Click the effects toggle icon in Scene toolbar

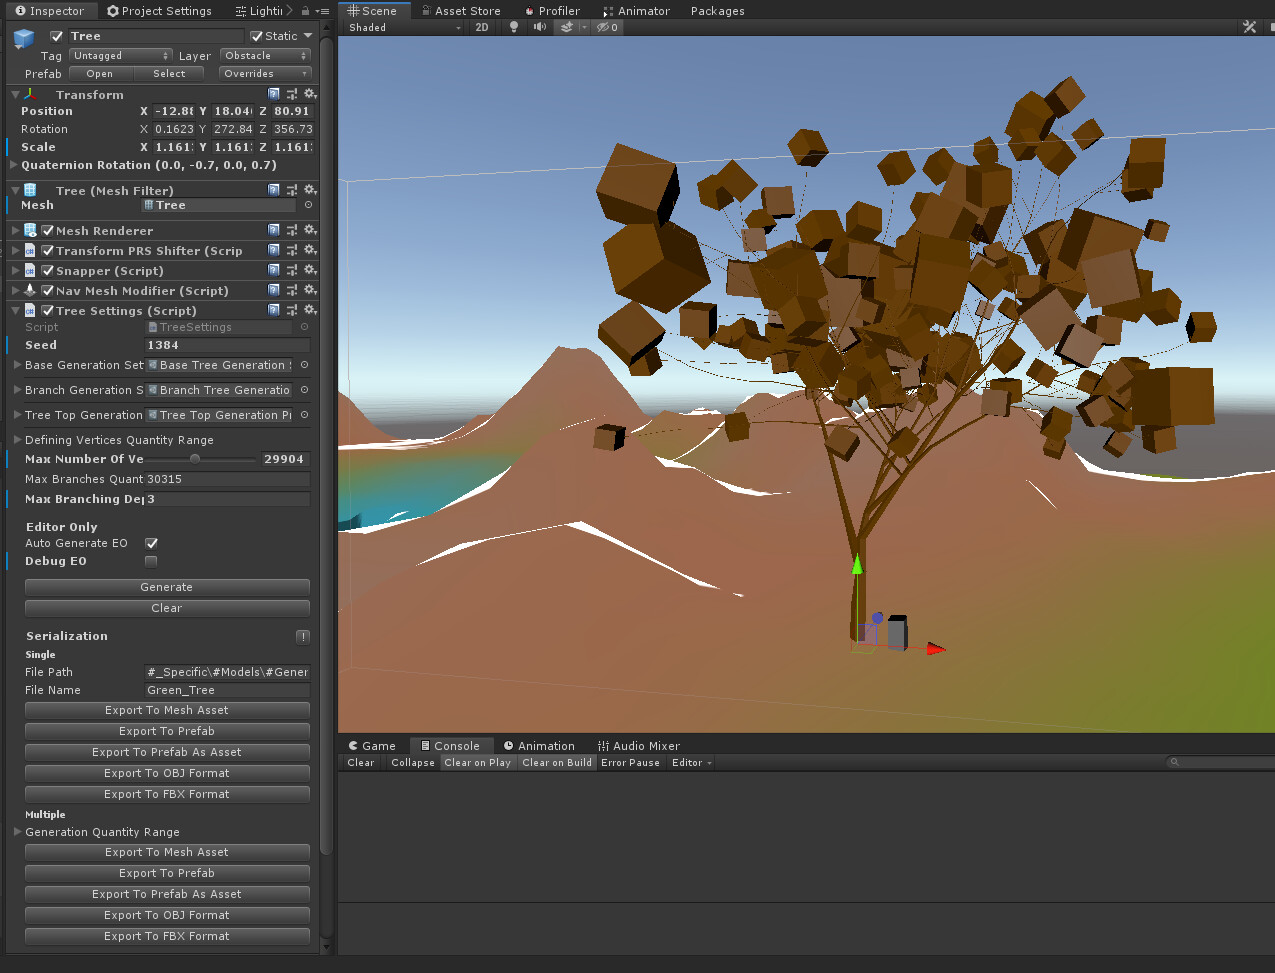point(567,27)
